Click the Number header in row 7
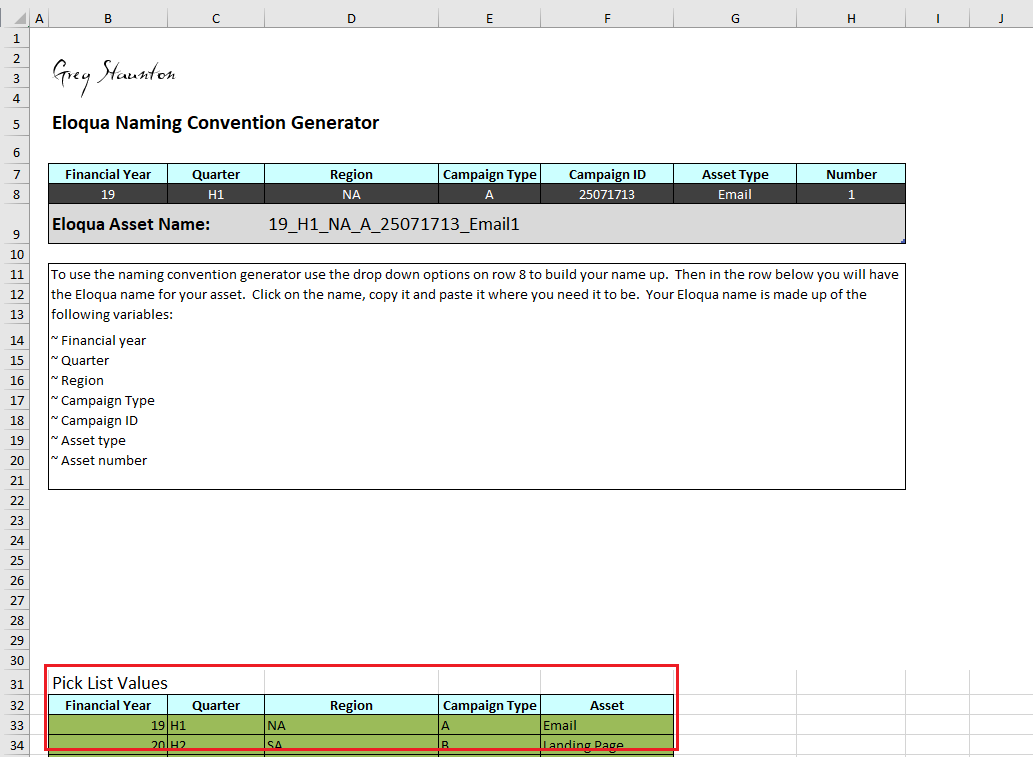 (851, 175)
